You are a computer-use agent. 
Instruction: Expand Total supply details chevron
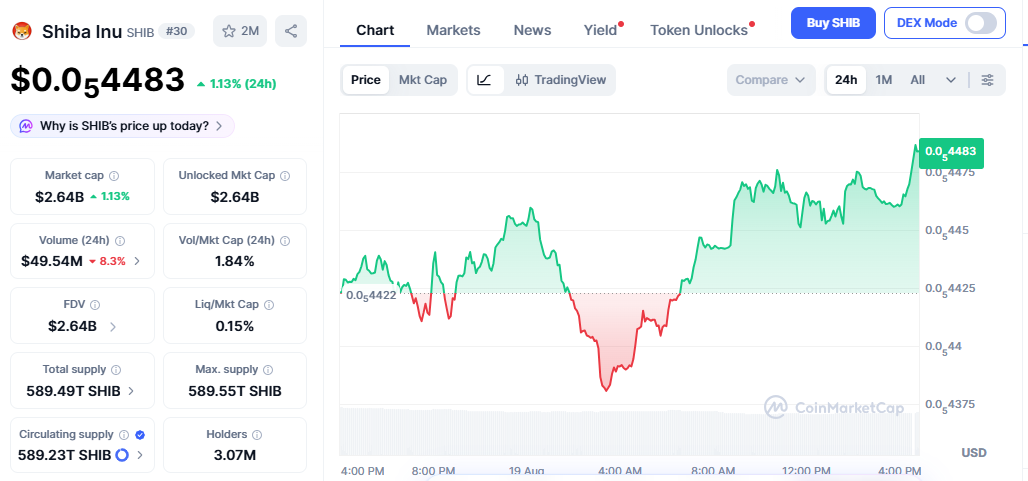[x=131, y=391]
